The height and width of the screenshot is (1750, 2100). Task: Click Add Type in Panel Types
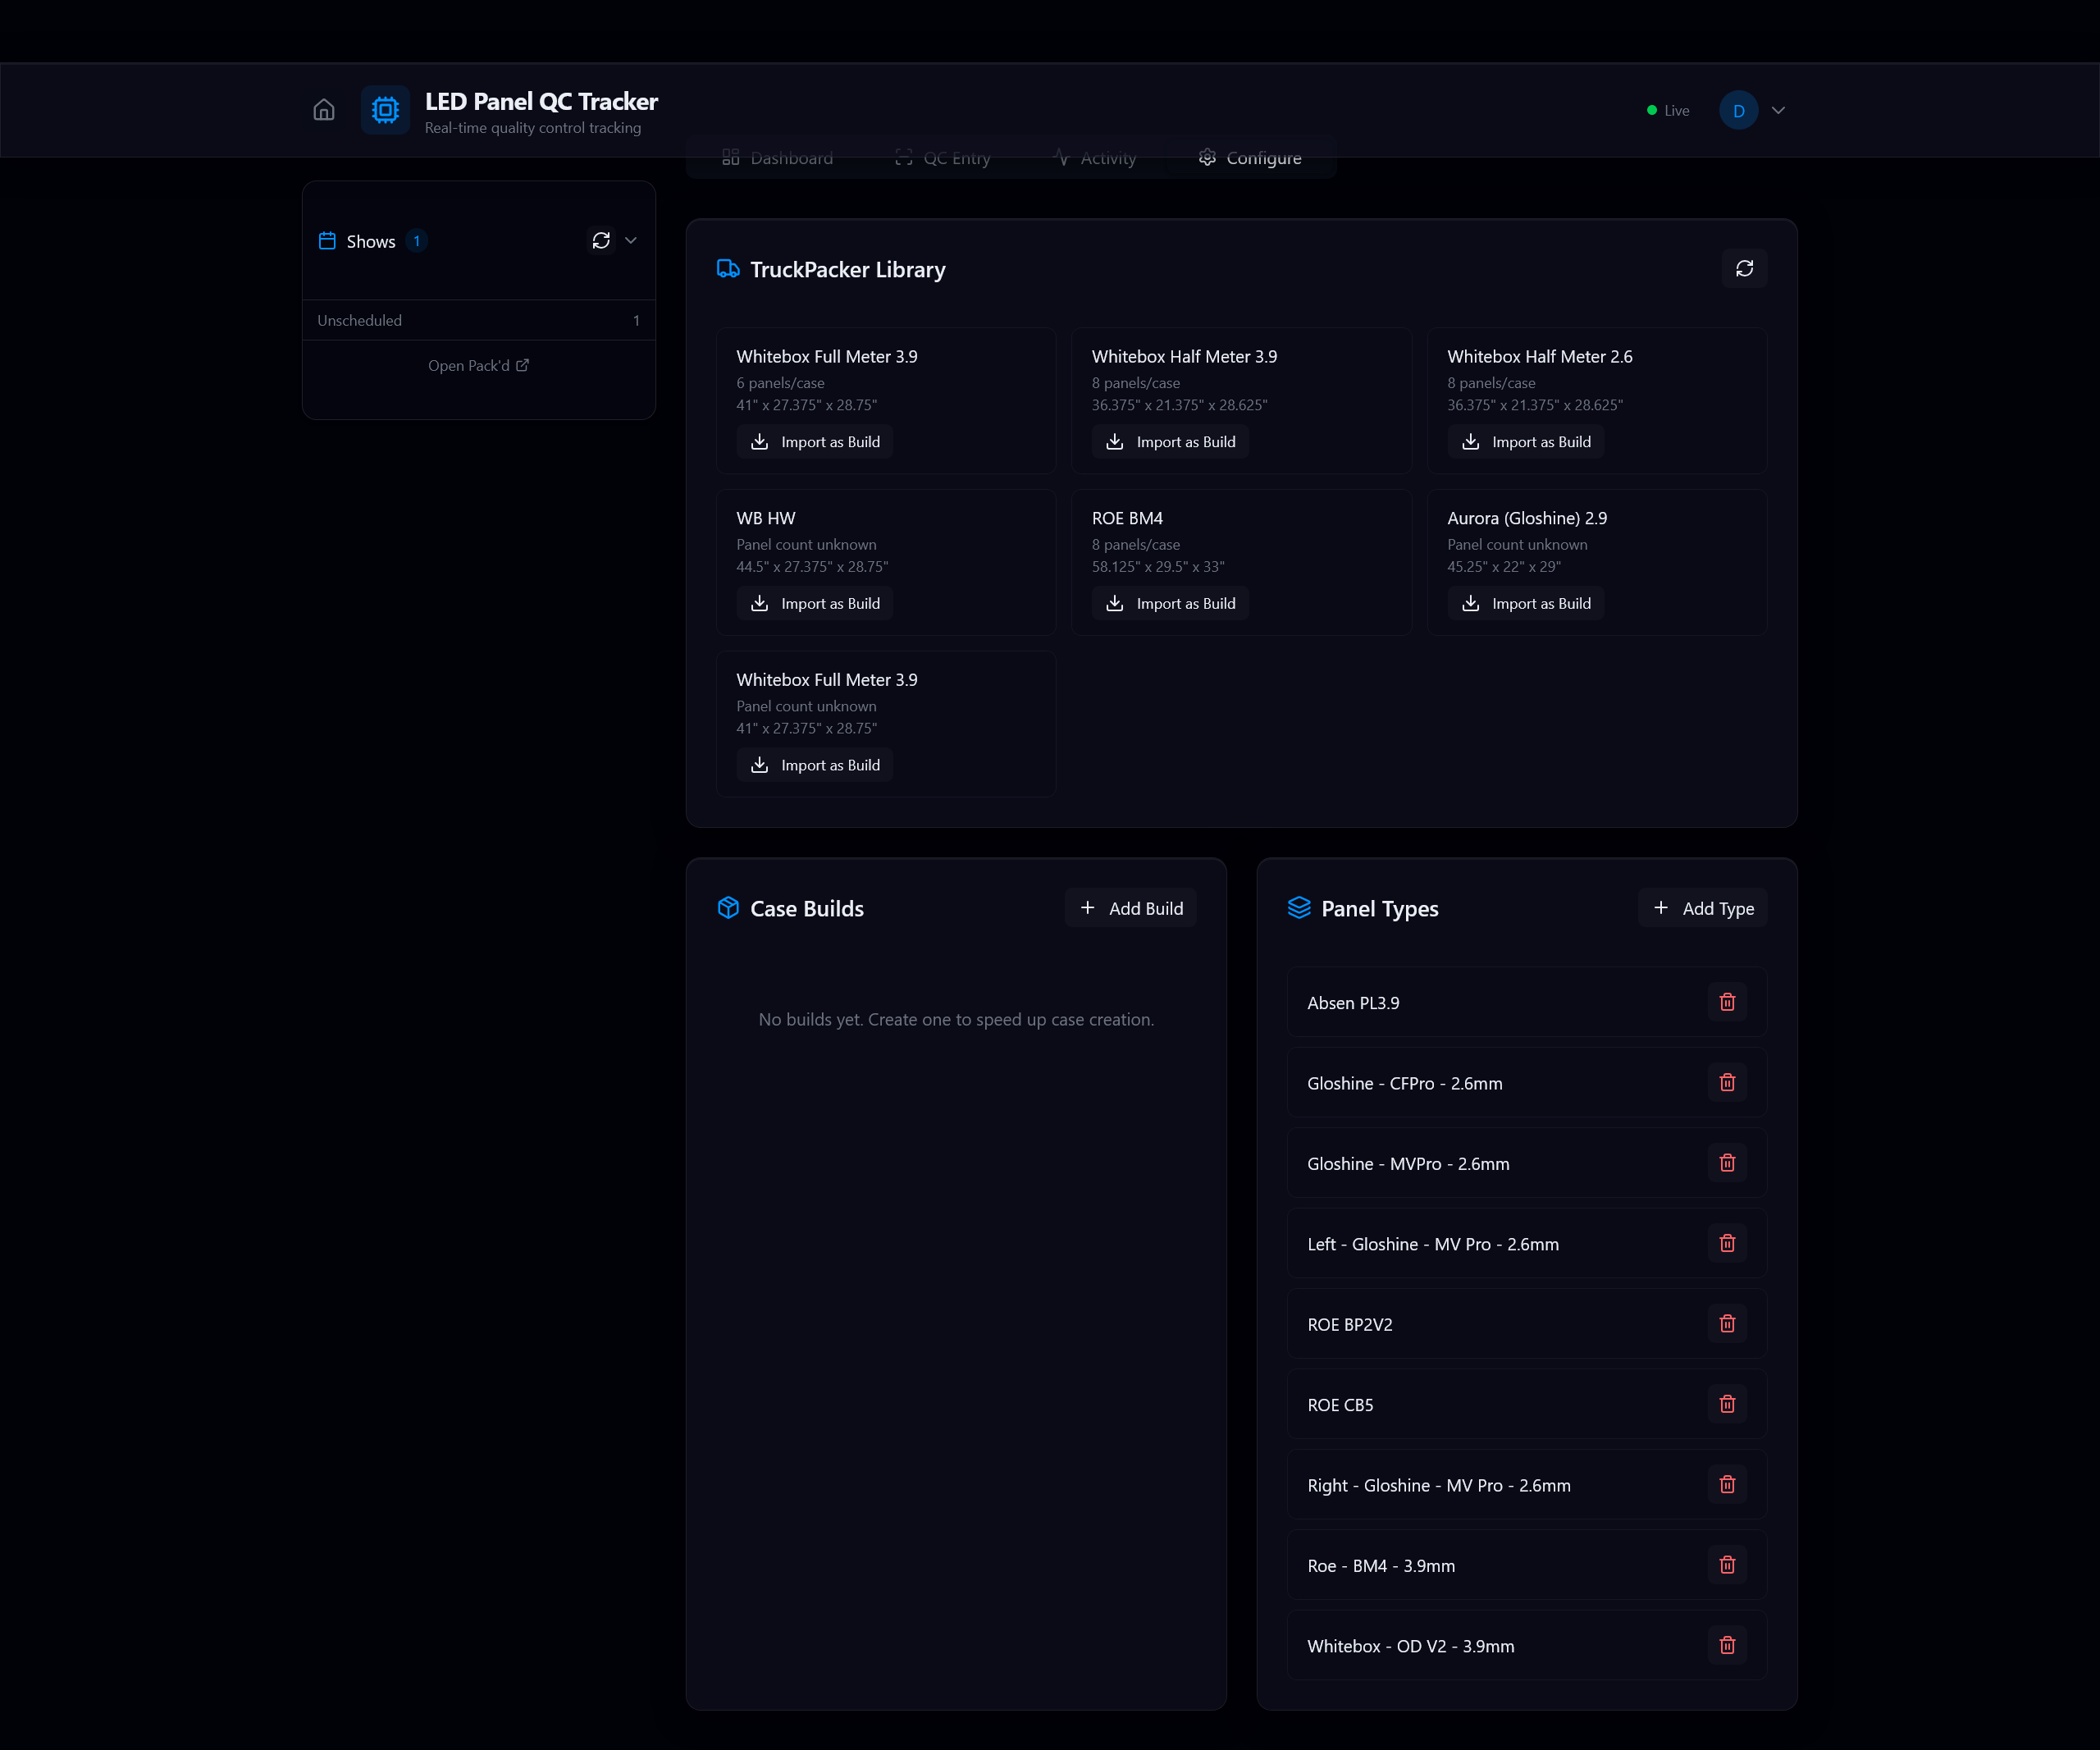pos(1701,908)
